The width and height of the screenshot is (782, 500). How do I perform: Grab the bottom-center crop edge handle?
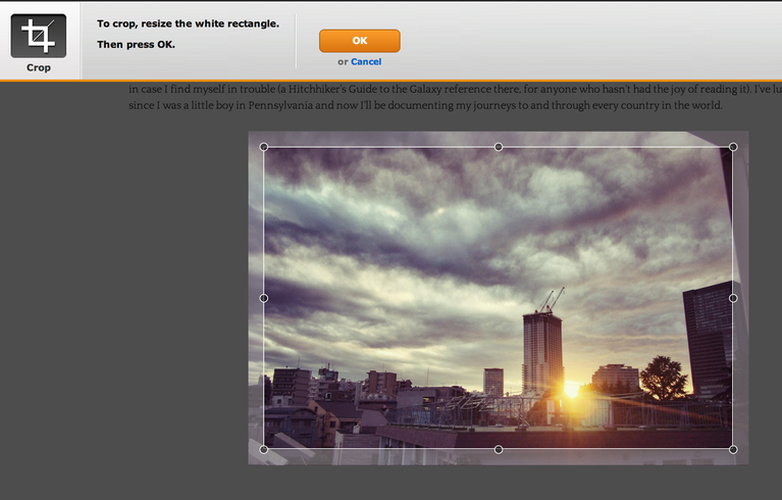coord(498,450)
